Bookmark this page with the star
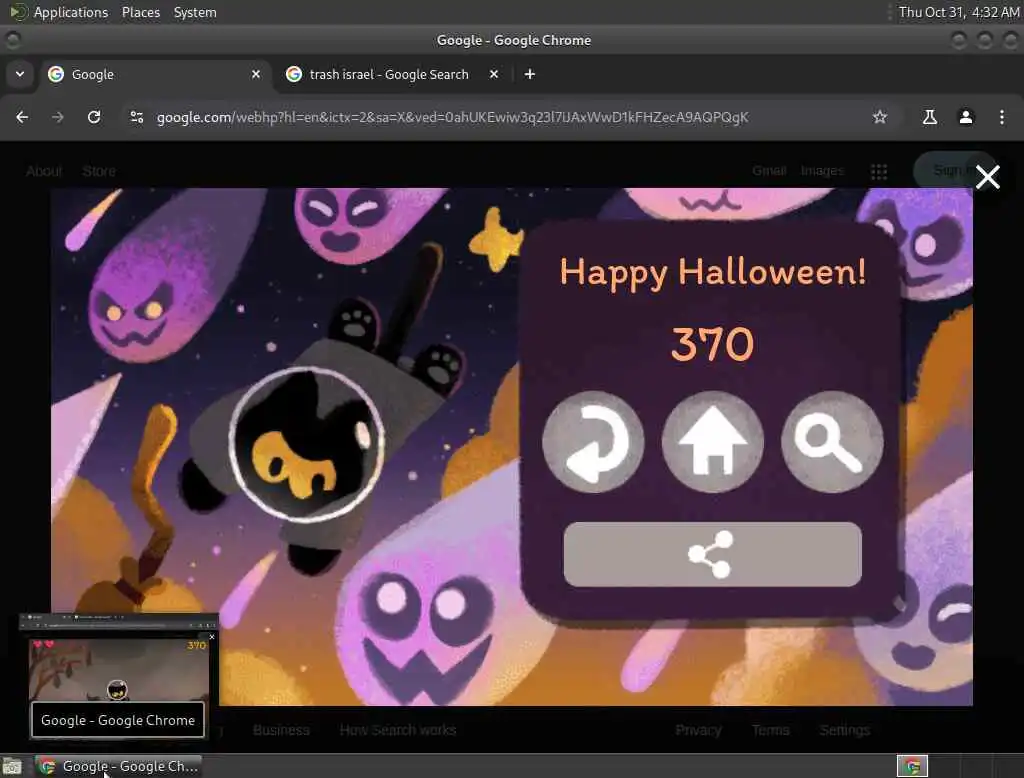Image resolution: width=1024 pixels, height=778 pixels. point(880,117)
